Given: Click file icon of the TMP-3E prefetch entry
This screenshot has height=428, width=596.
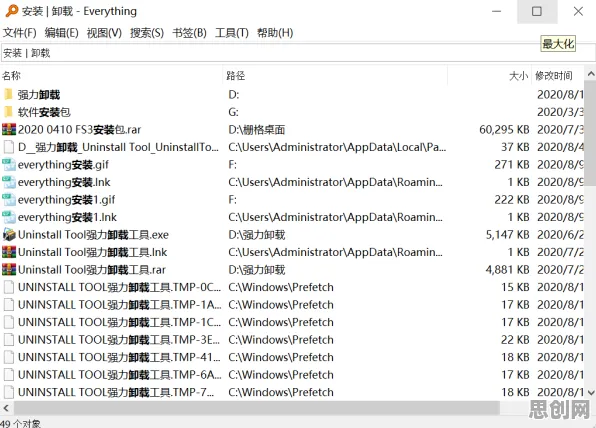Looking at the screenshot, I should 9,339.
